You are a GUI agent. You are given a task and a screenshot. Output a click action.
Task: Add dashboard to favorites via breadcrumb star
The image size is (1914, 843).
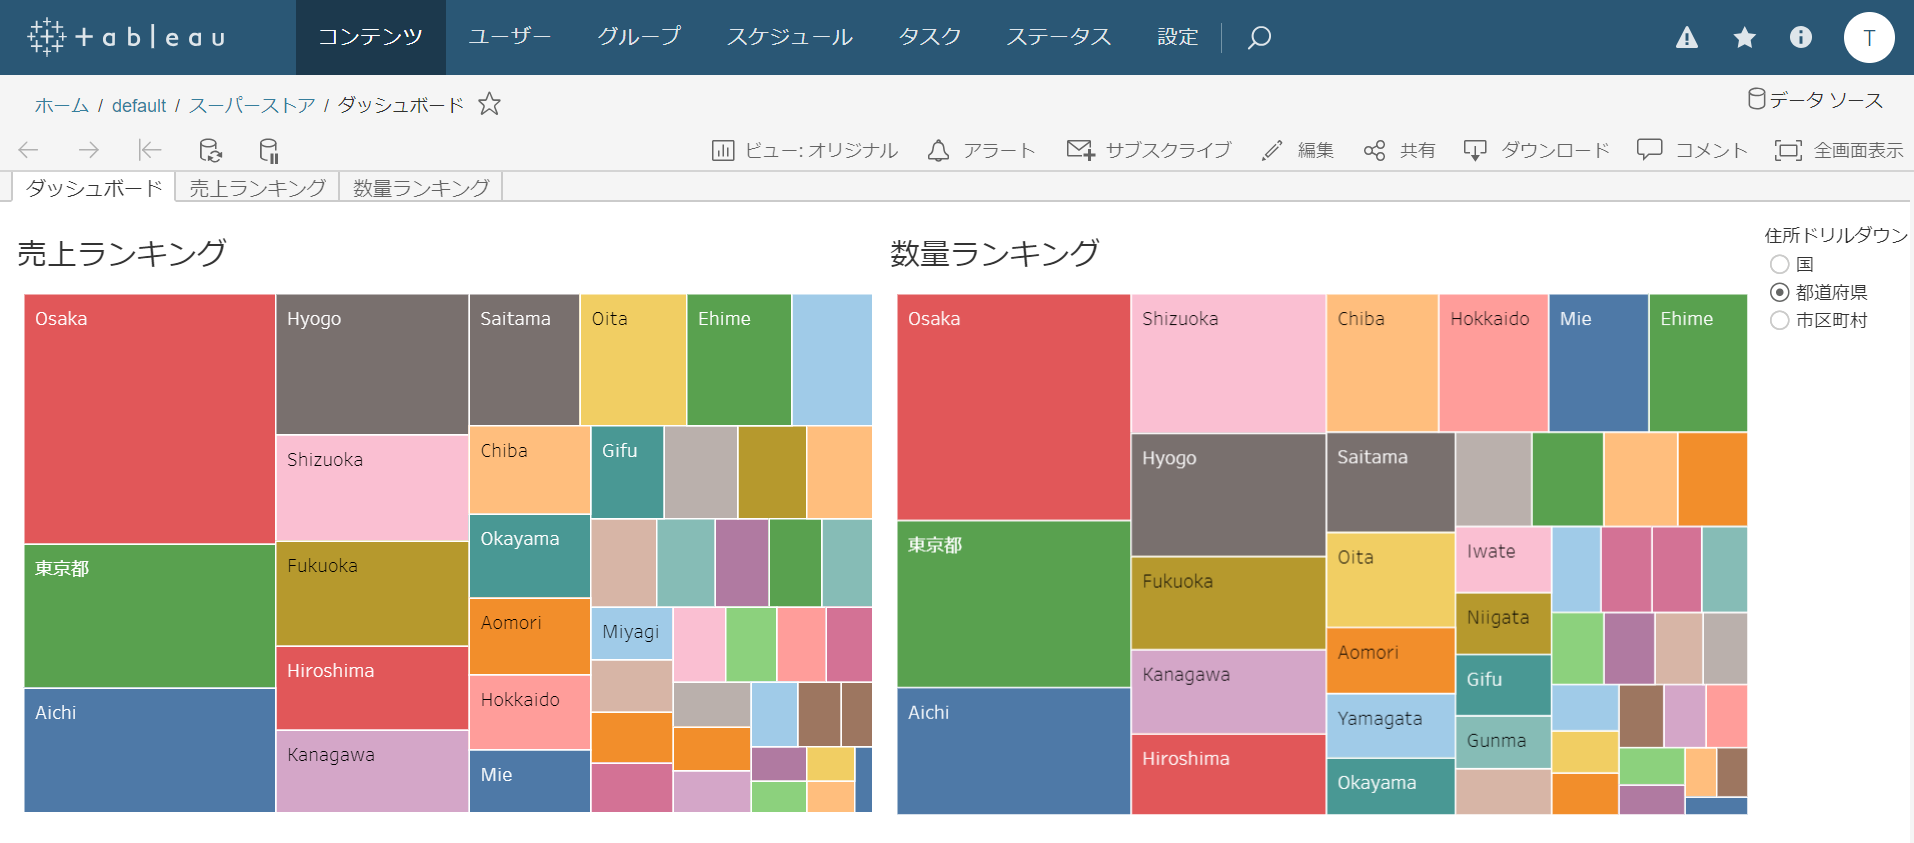[489, 104]
